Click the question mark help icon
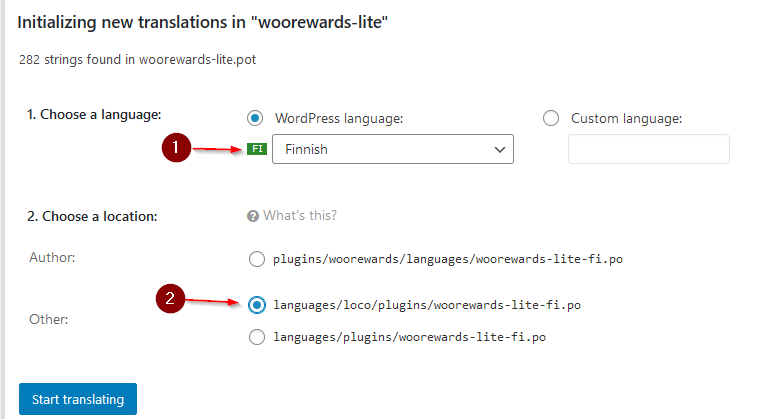757x419 pixels. [x=253, y=215]
